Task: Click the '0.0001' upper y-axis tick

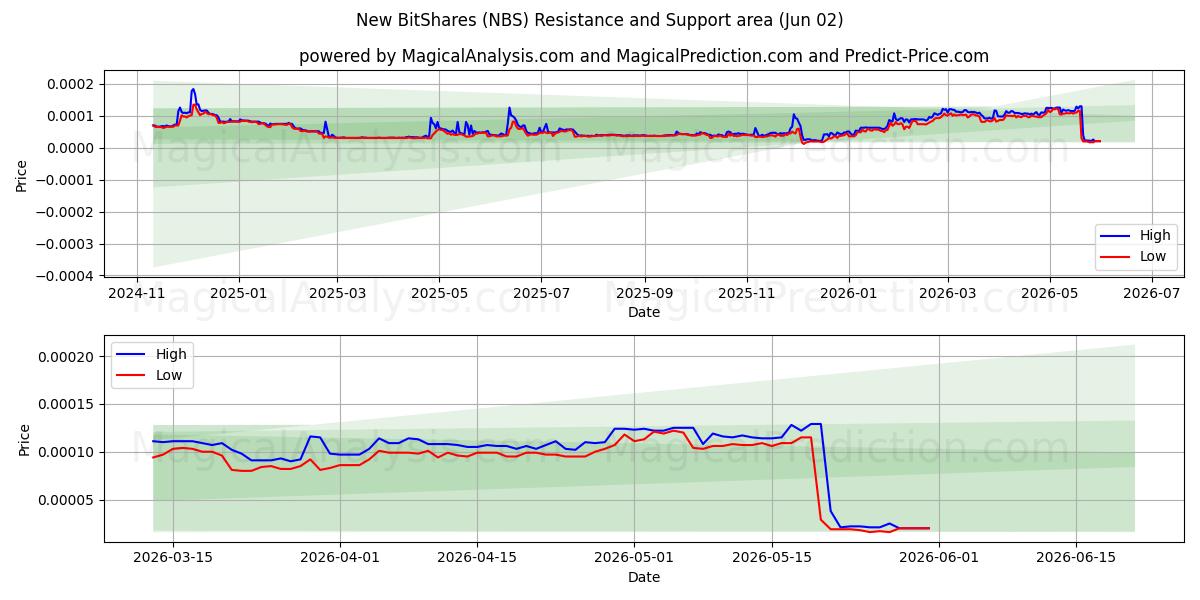Action: point(71,116)
